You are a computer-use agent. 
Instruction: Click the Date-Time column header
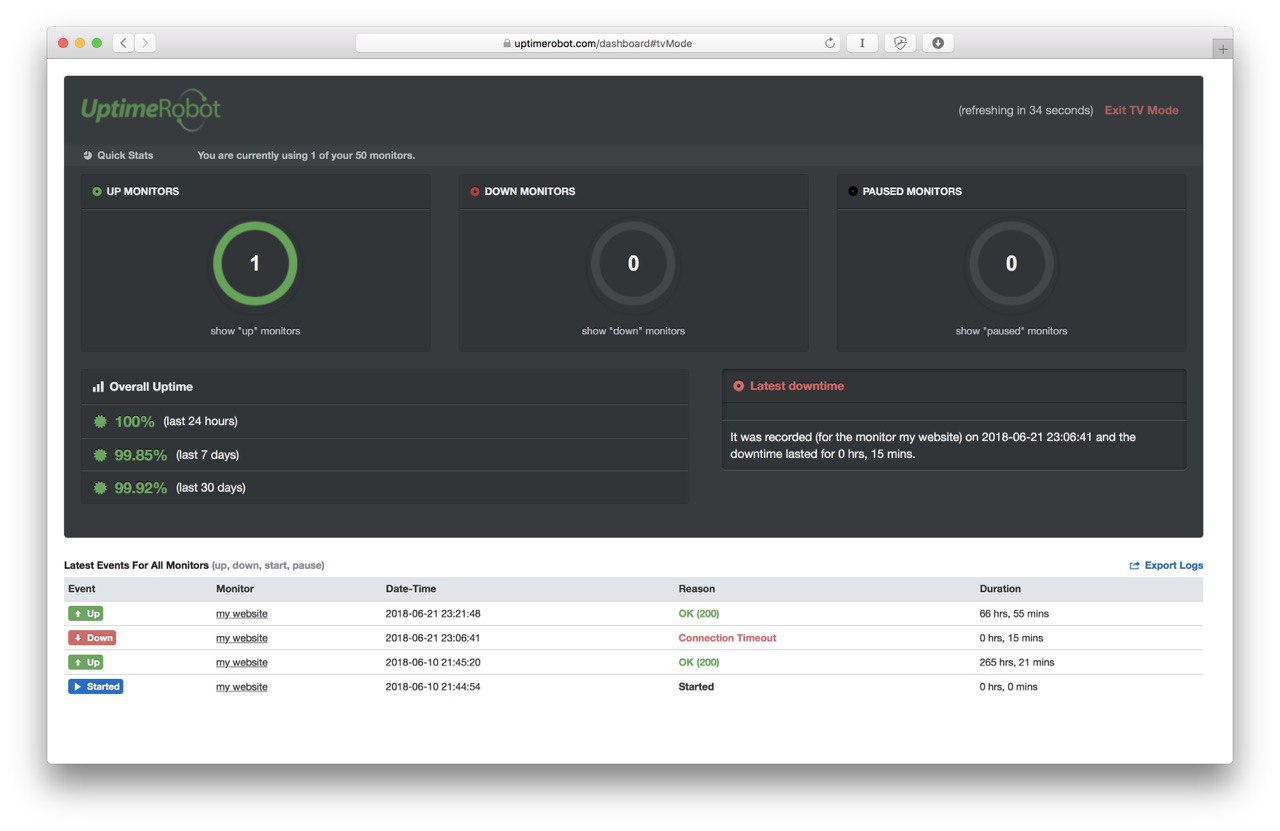(x=411, y=589)
